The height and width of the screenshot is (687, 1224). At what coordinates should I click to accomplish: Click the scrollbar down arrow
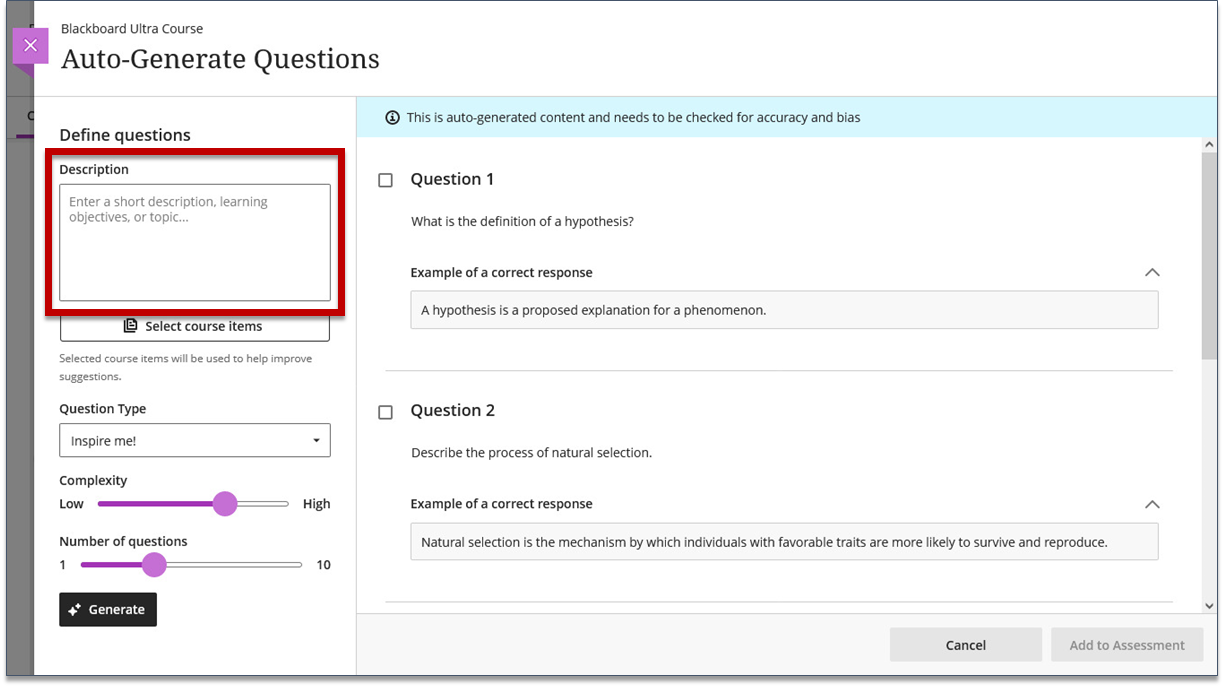click(1209, 605)
